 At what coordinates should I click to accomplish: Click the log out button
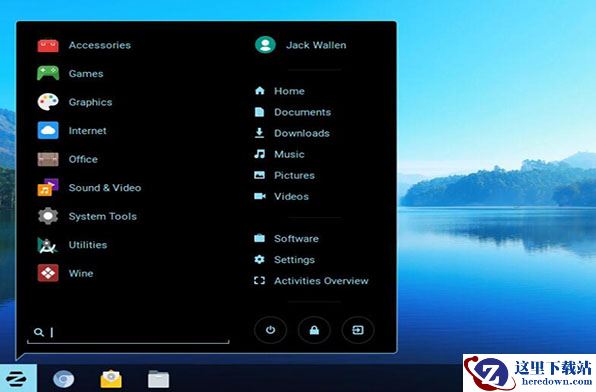pos(358,330)
